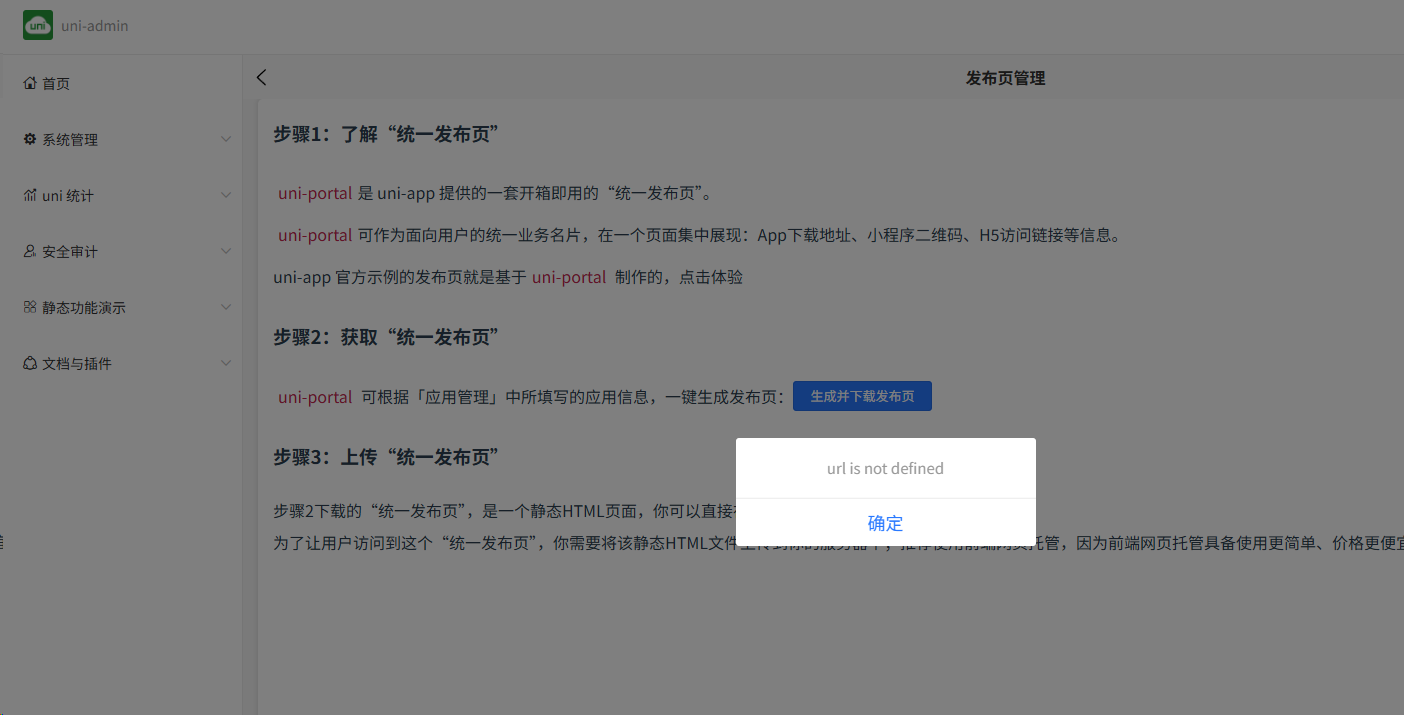Image resolution: width=1404 pixels, height=715 pixels.
Task: Expand the 系统管理 menu chevron
Action: (x=226, y=139)
